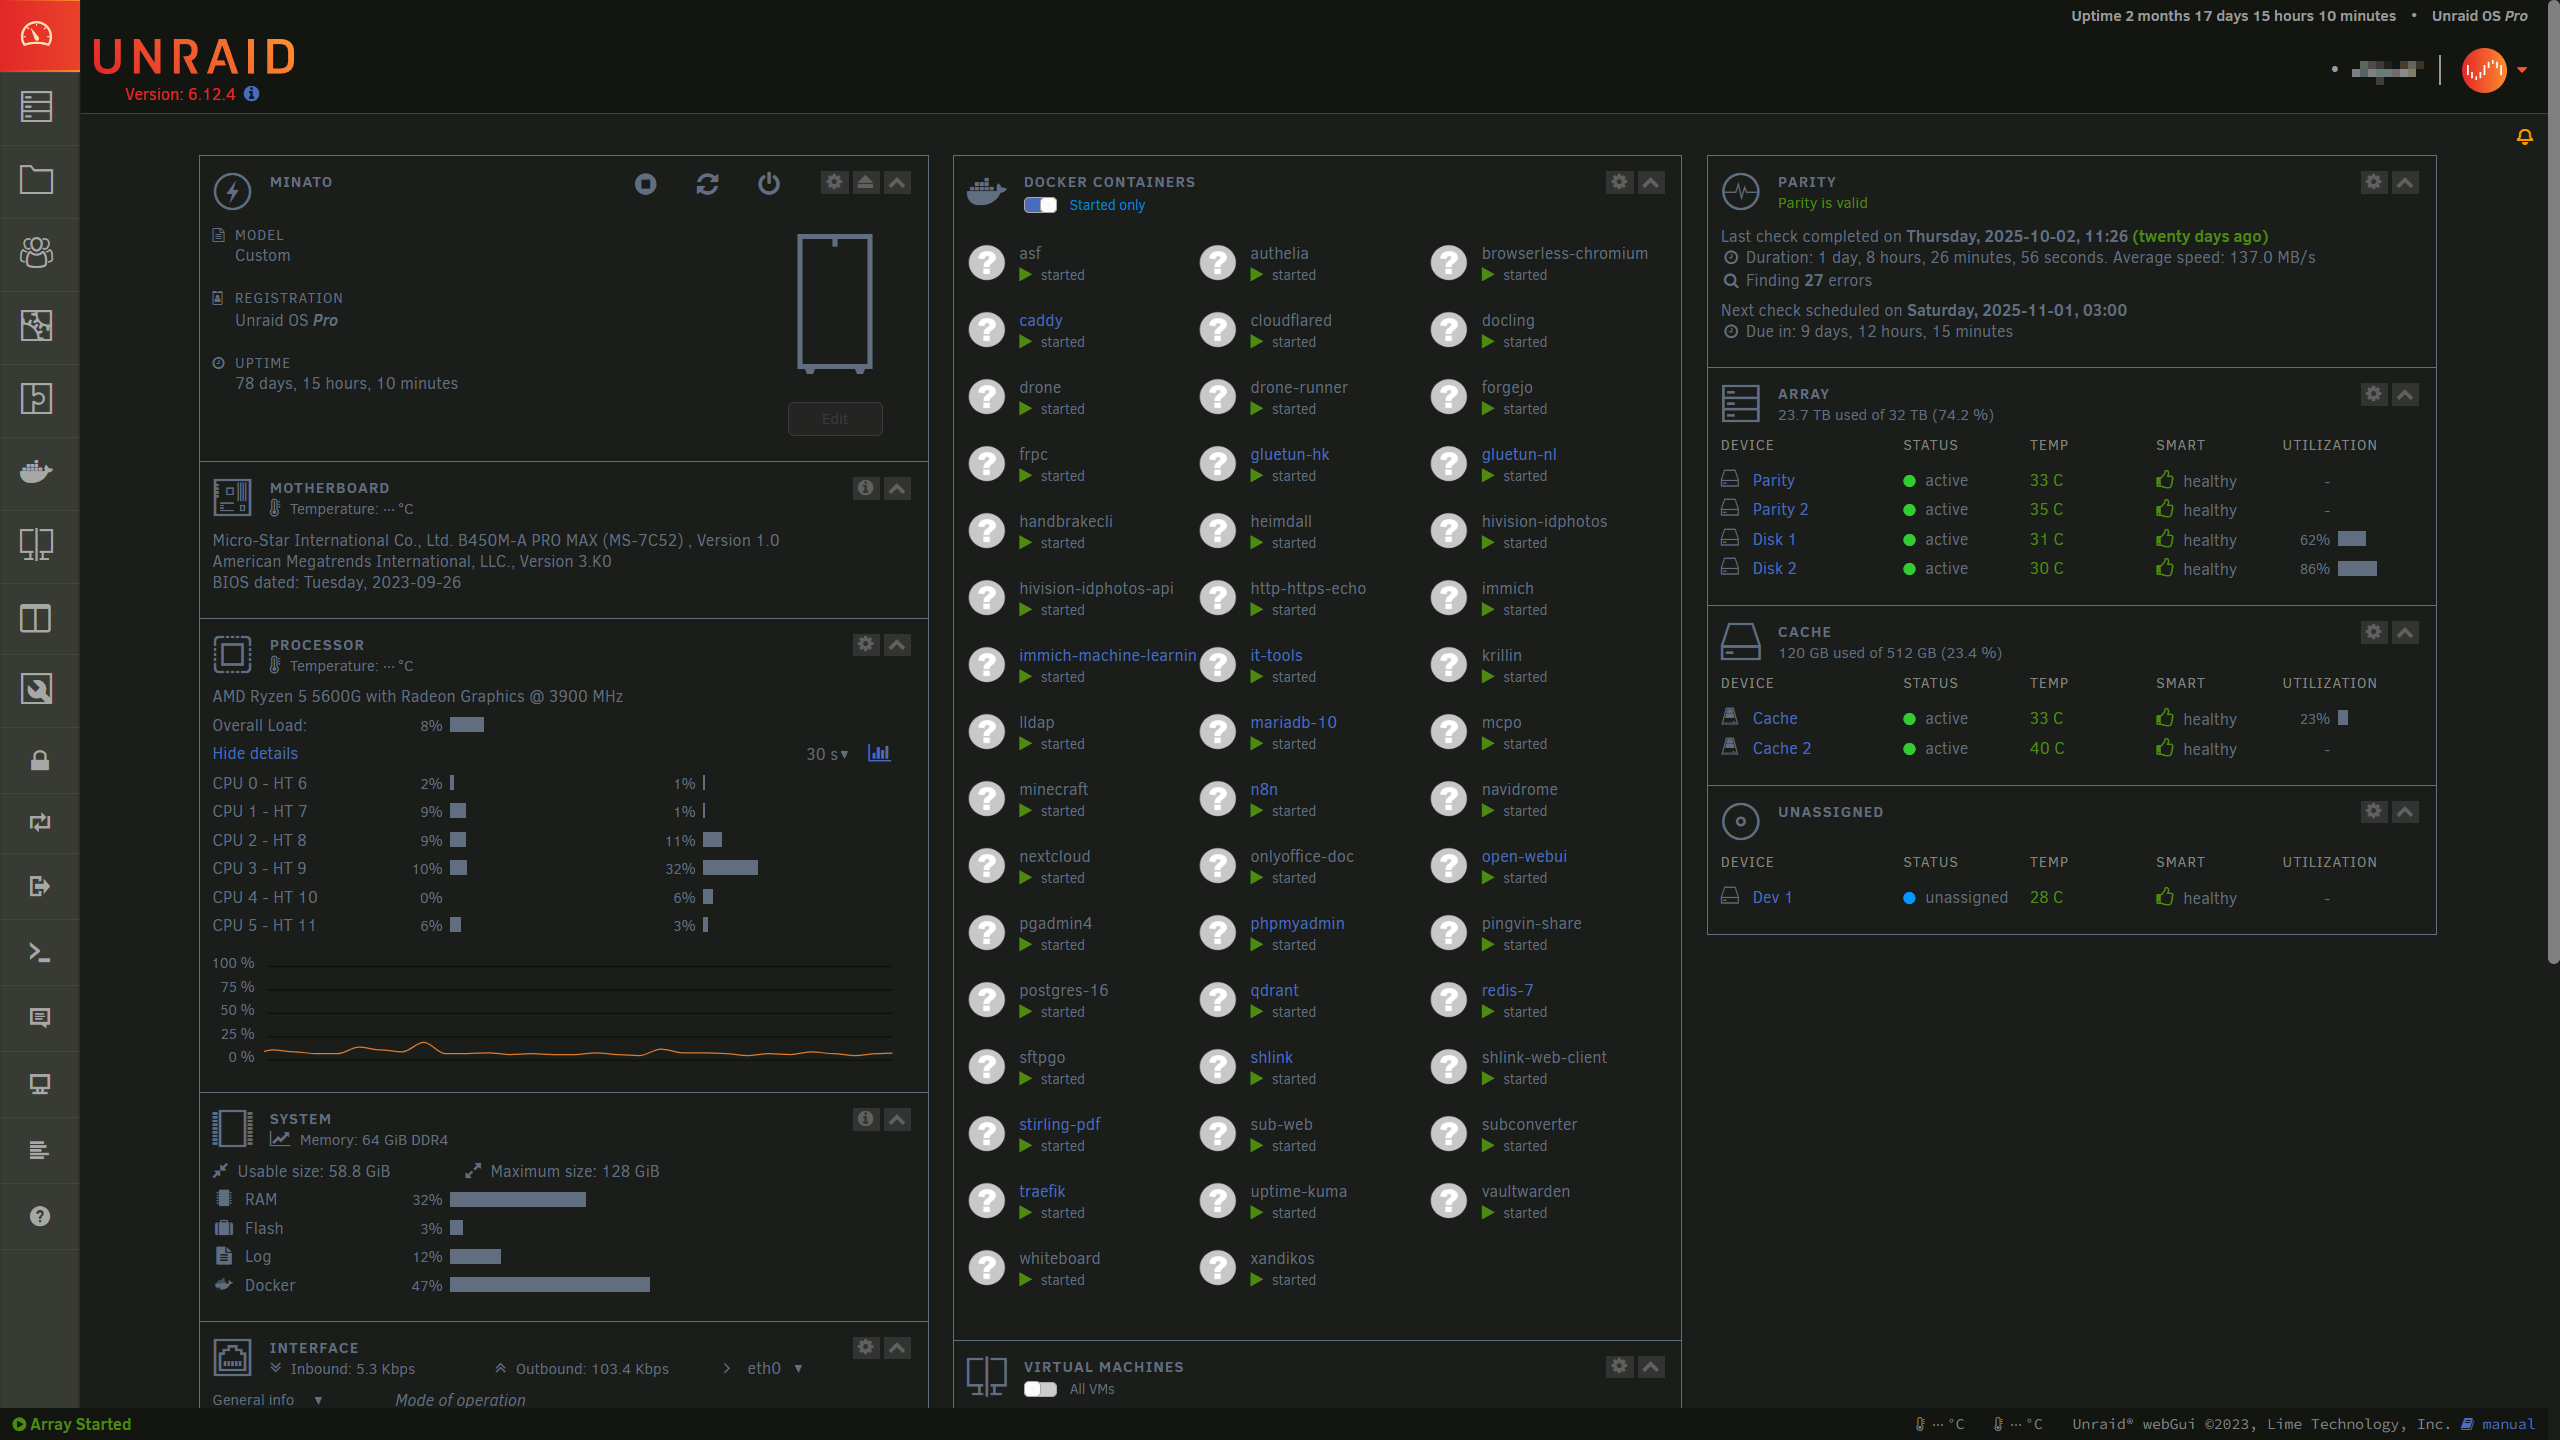The height and width of the screenshot is (1440, 2560).
Task: Open the Shares folder icon in sidebar
Action: 37,180
